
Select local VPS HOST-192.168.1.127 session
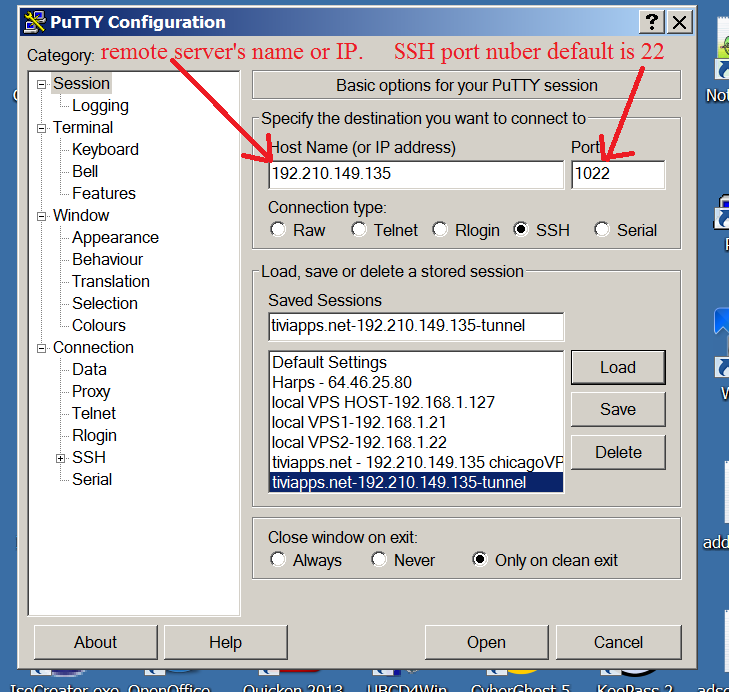click(x=416, y=402)
